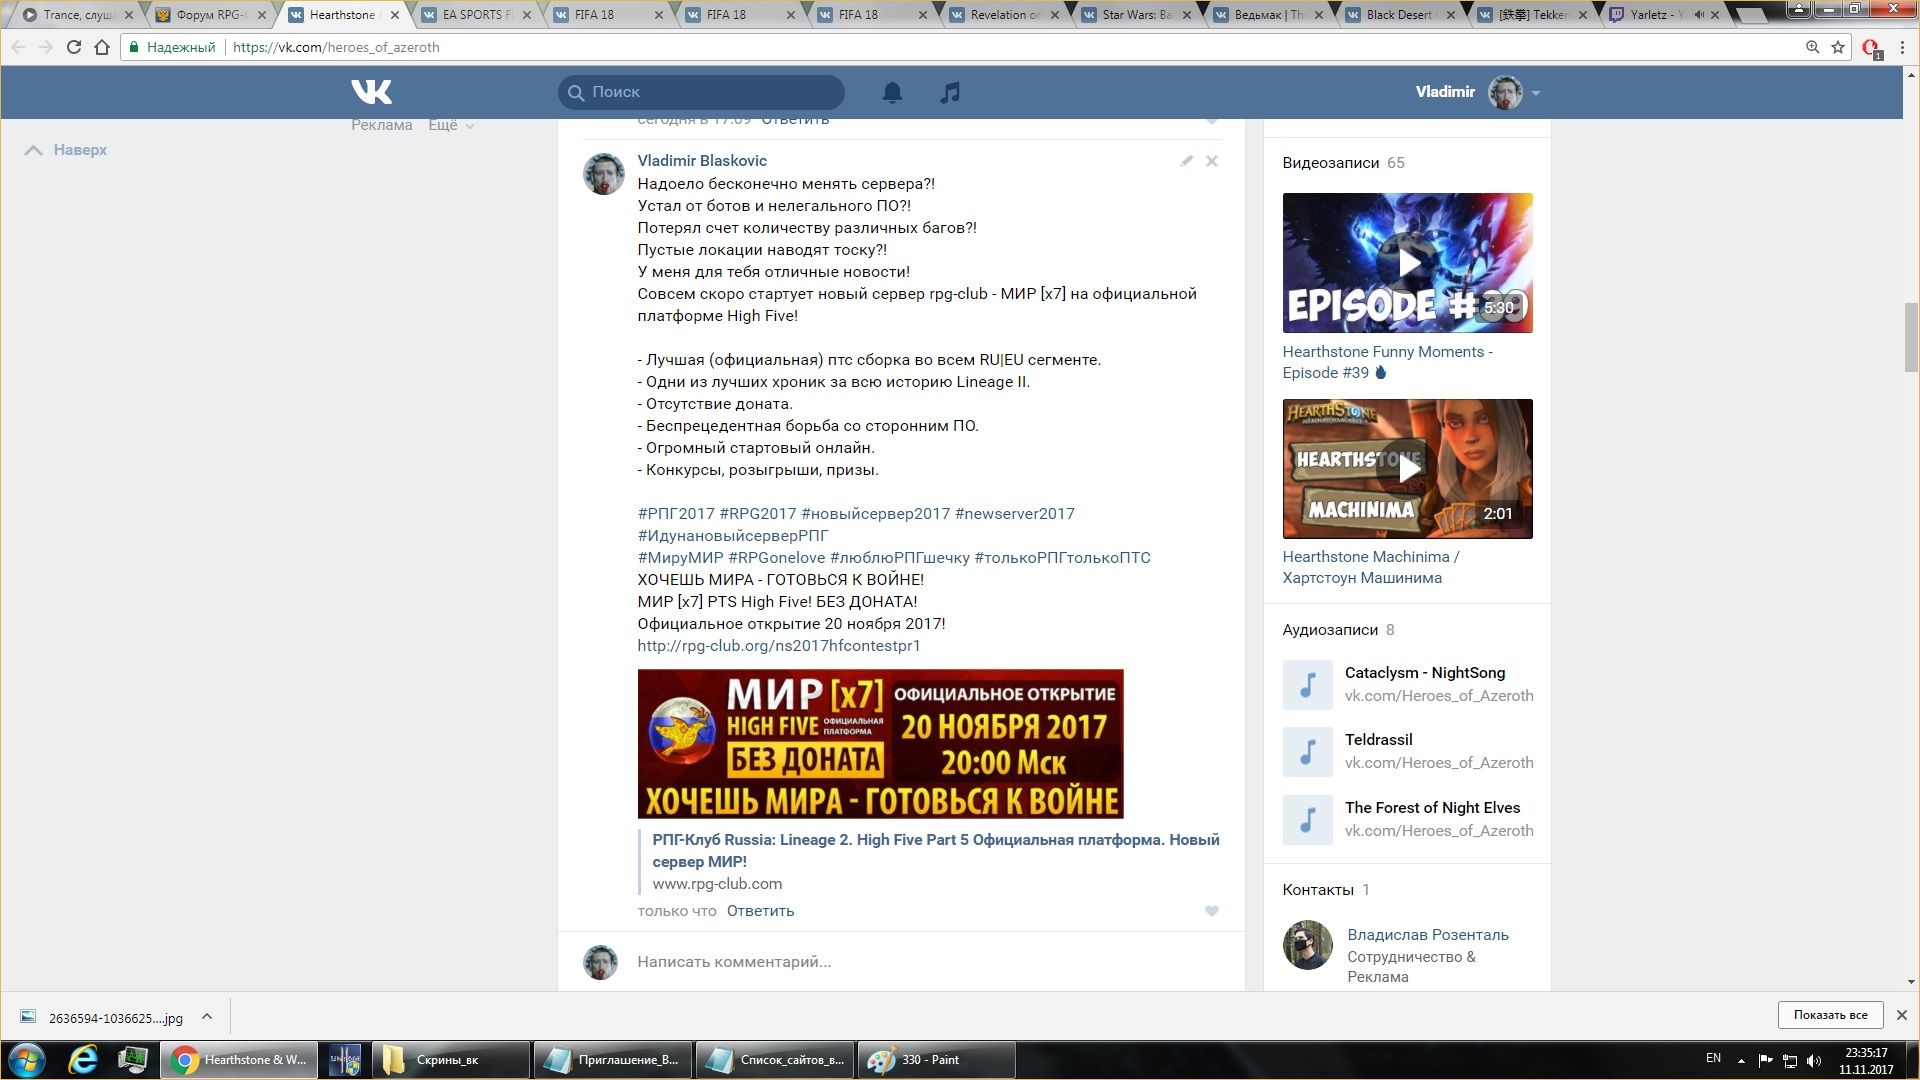Click the network tray icon
The height and width of the screenshot is (1080, 1920).
point(1790,1060)
